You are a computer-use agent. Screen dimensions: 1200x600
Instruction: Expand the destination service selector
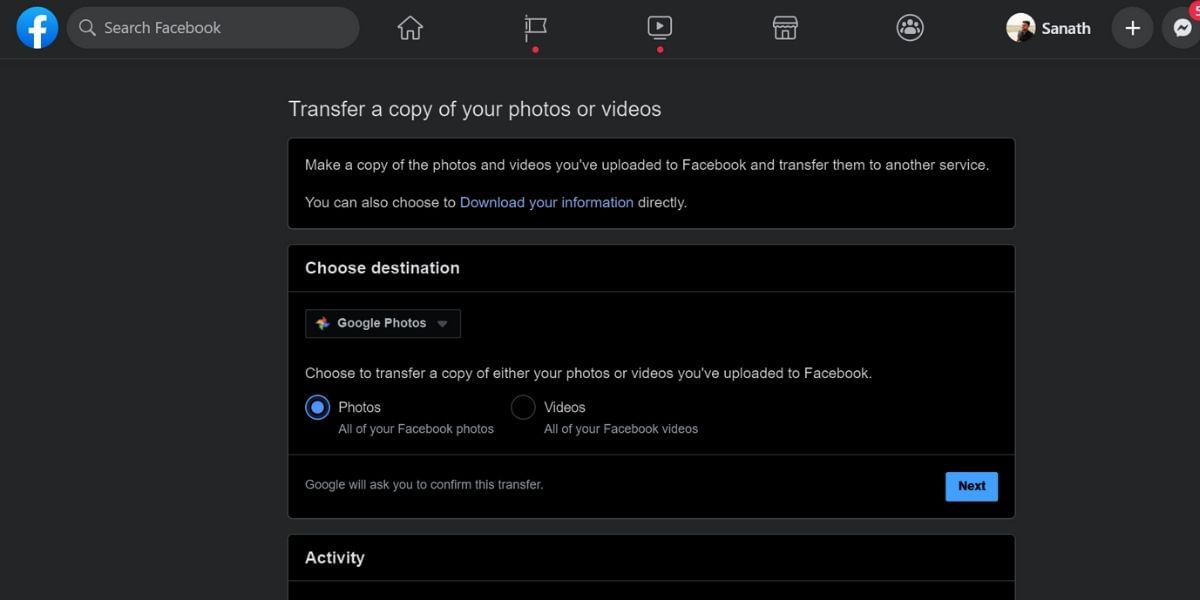point(441,323)
